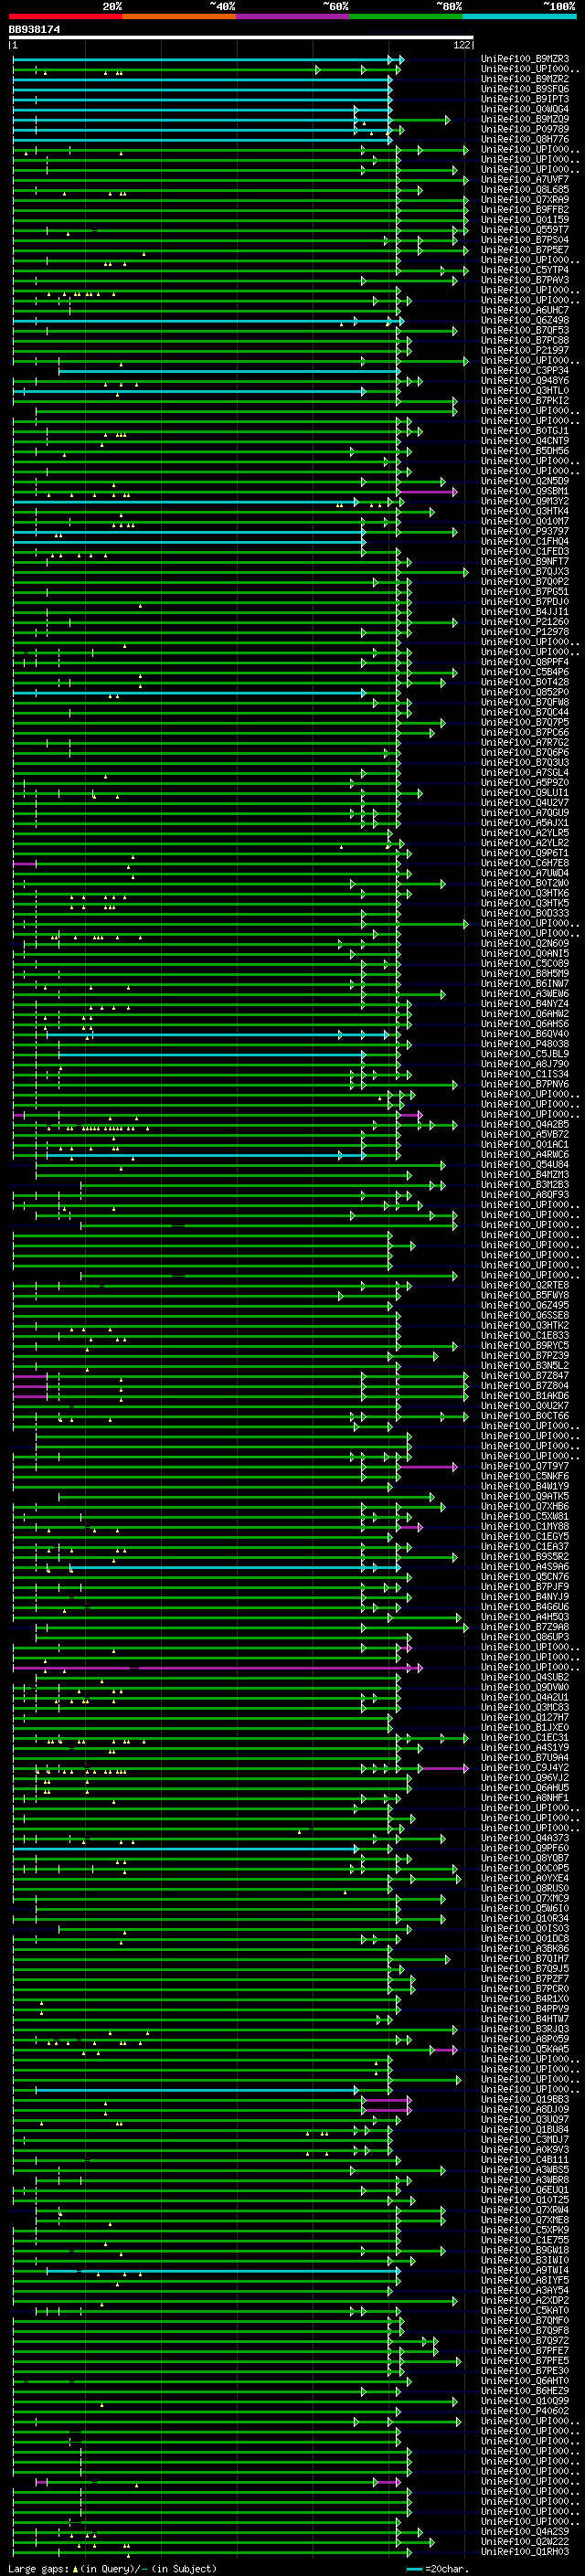The width and height of the screenshot is (585, 2576).
Task: Click the =20char. scale legend
Action: 438,2569
